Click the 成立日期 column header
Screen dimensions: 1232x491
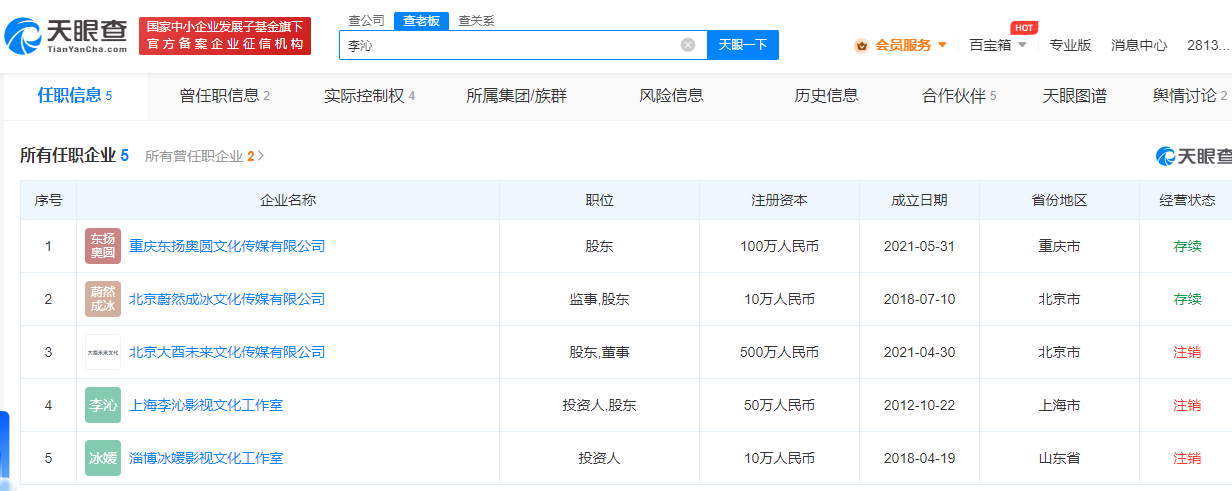click(919, 200)
